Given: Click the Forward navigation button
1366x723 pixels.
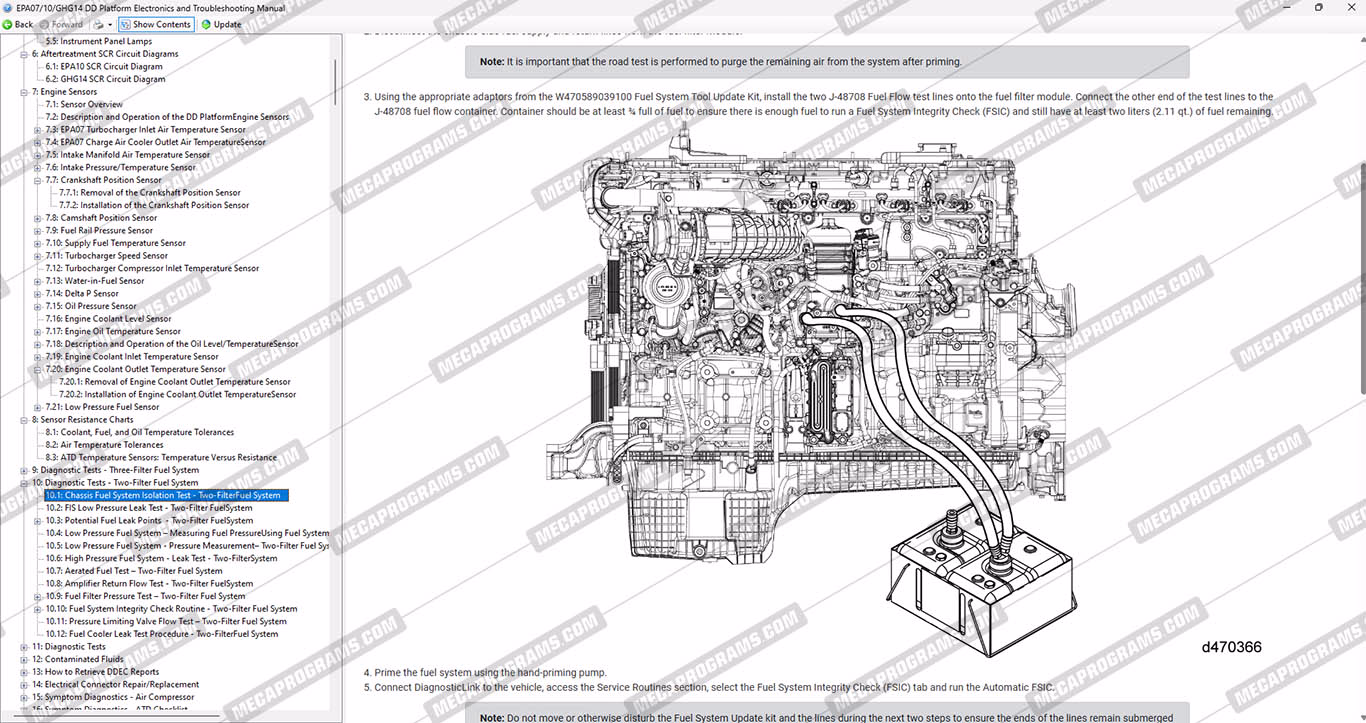Looking at the screenshot, I should 61,24.
